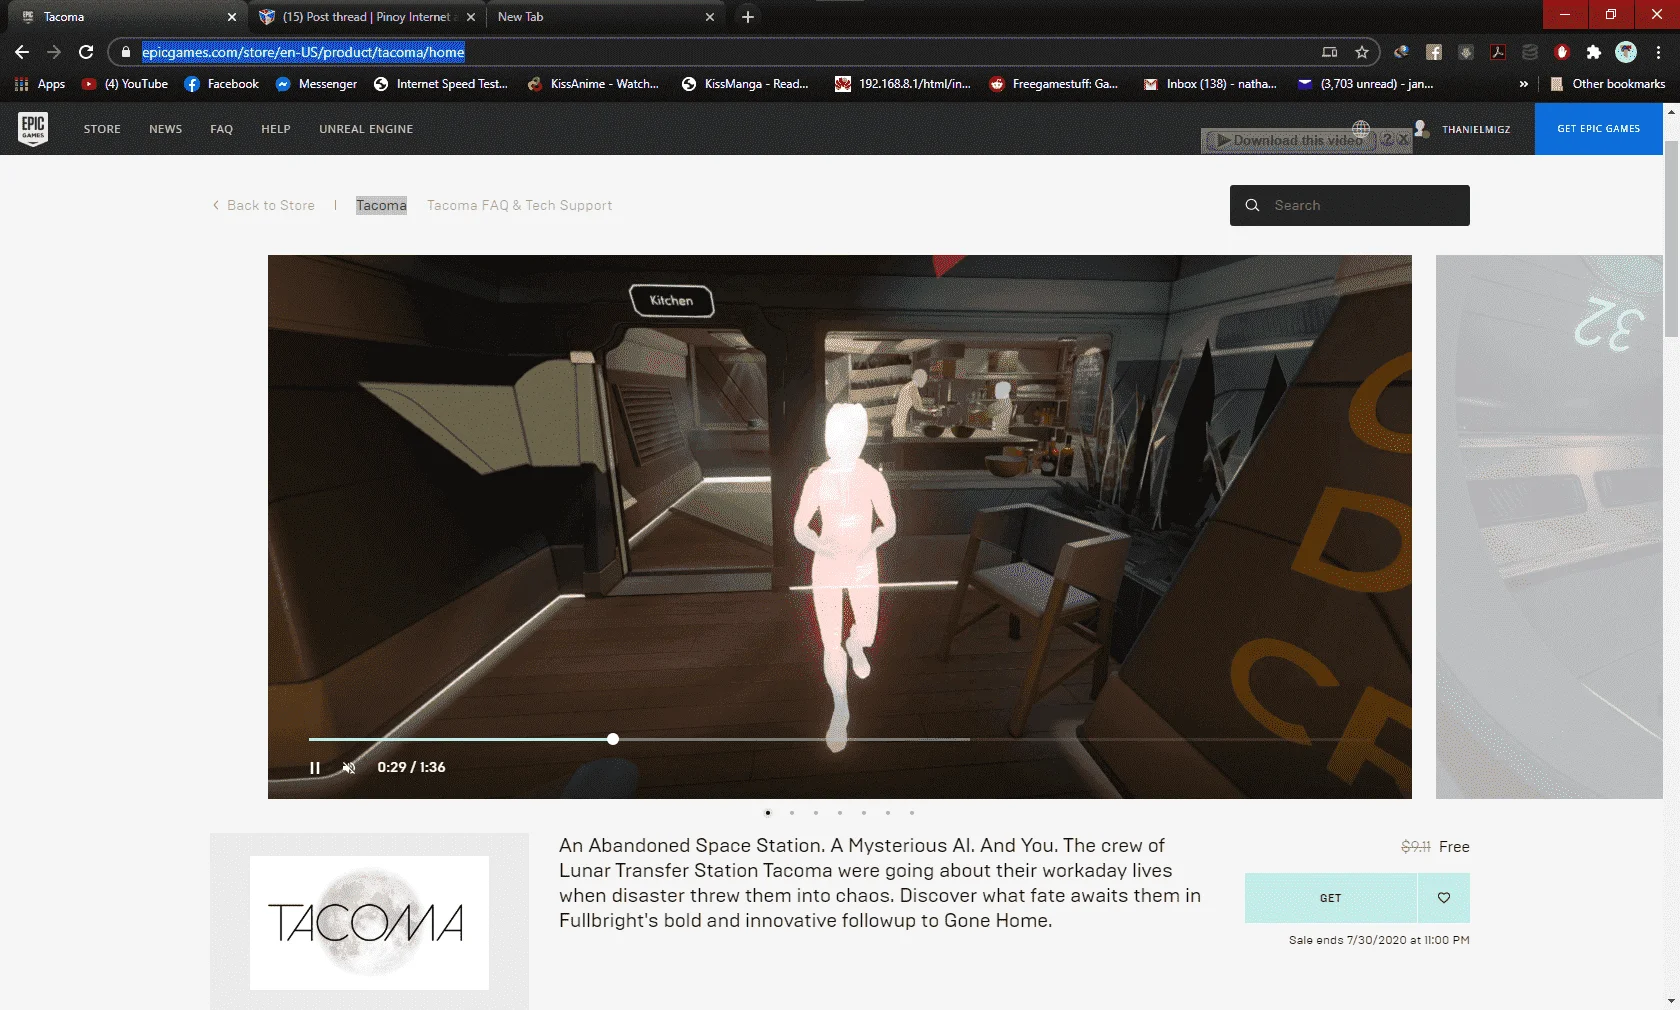Open the Apps shortcut in bookmarks bar
The width and height of the screenshot is (1680, 1010).
pyautogui.click(x=41, y=84)
